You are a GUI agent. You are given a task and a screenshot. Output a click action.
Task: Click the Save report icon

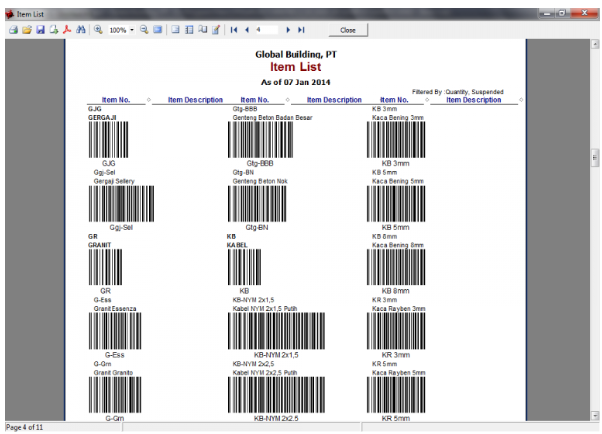[40, 31]
